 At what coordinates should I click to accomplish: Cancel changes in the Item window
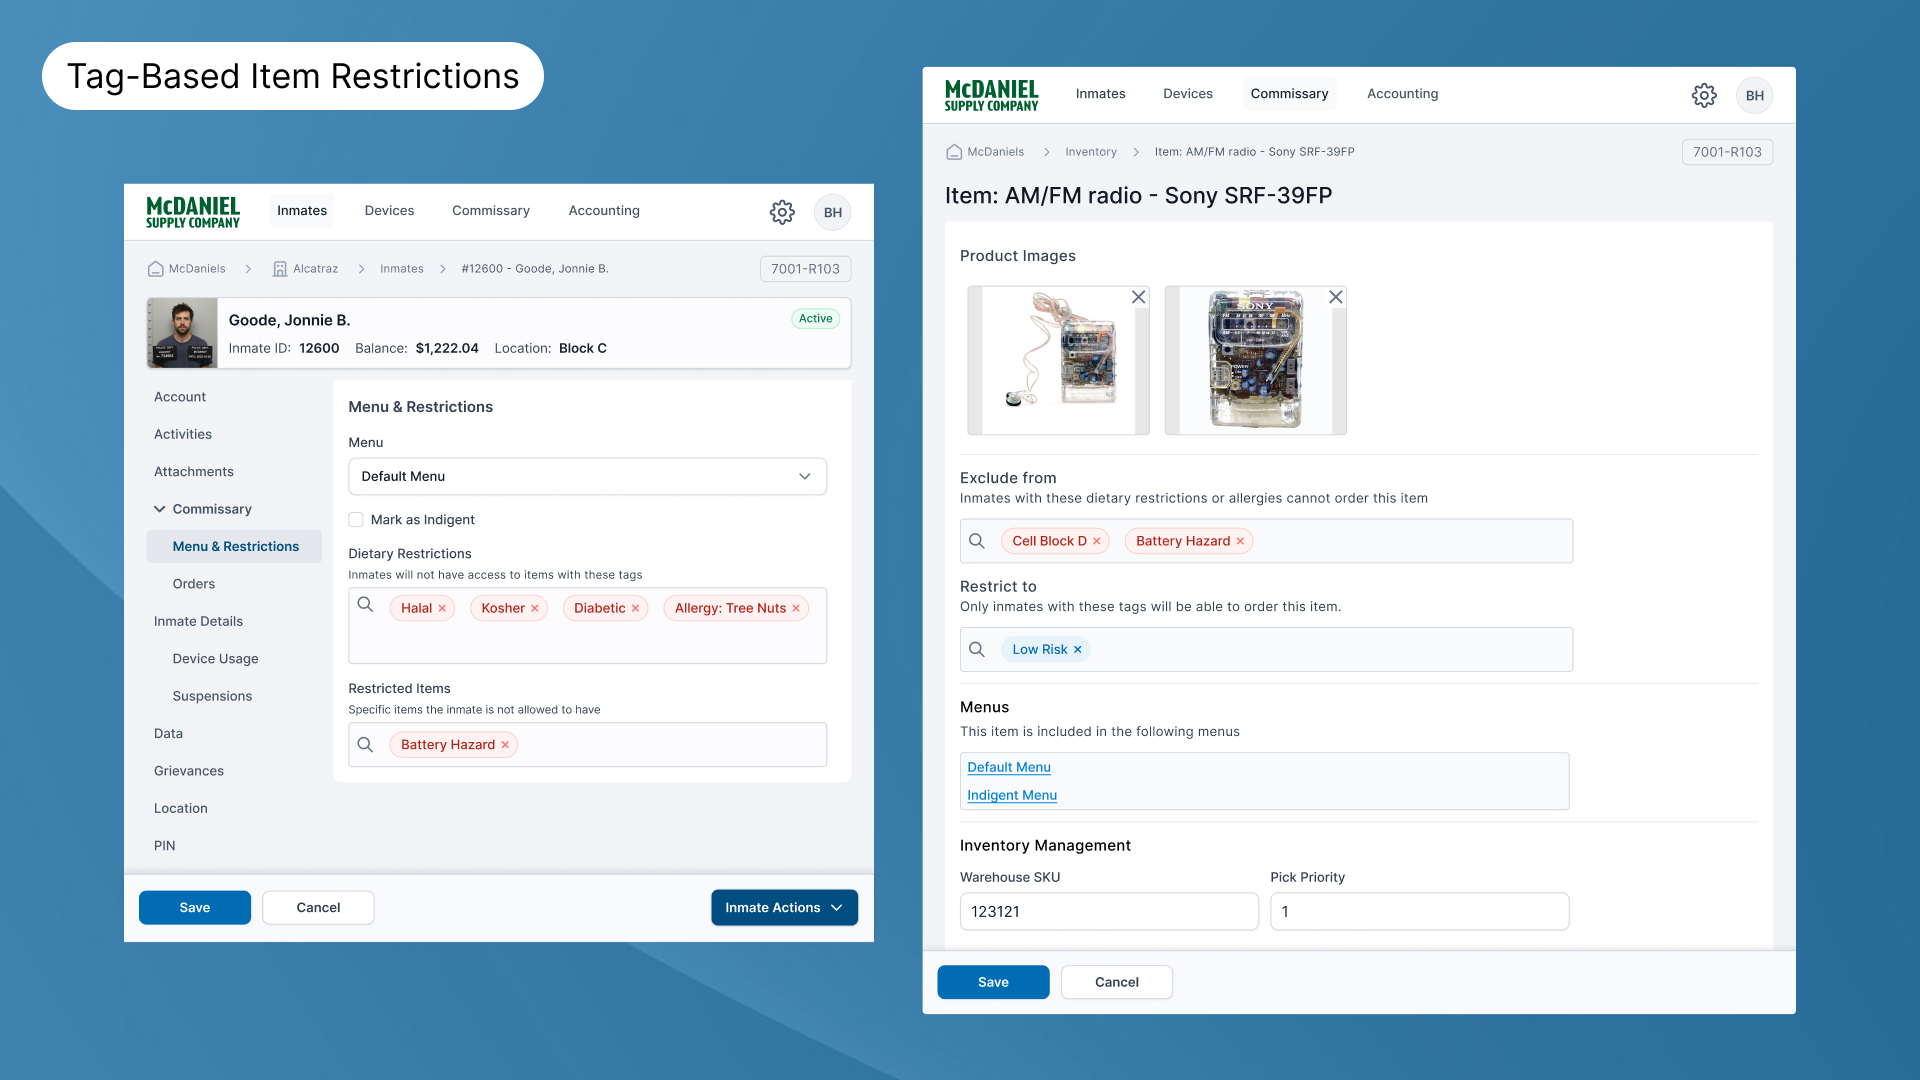(1117, 982)
